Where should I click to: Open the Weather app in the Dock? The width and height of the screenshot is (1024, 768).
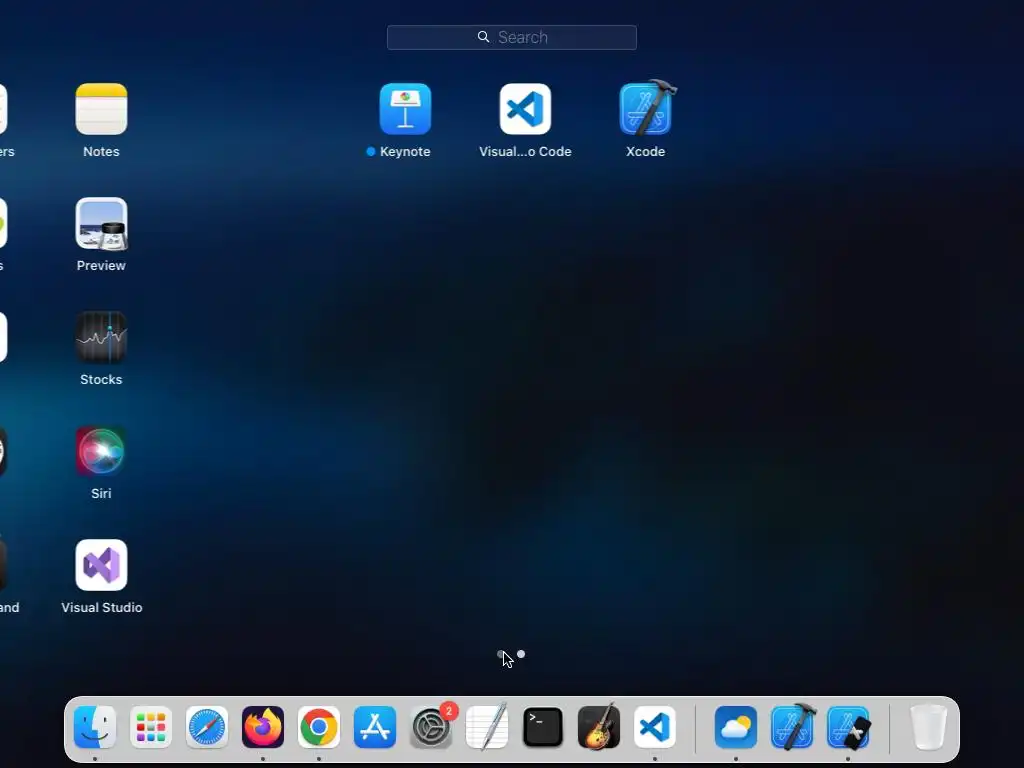pos(736,727)
